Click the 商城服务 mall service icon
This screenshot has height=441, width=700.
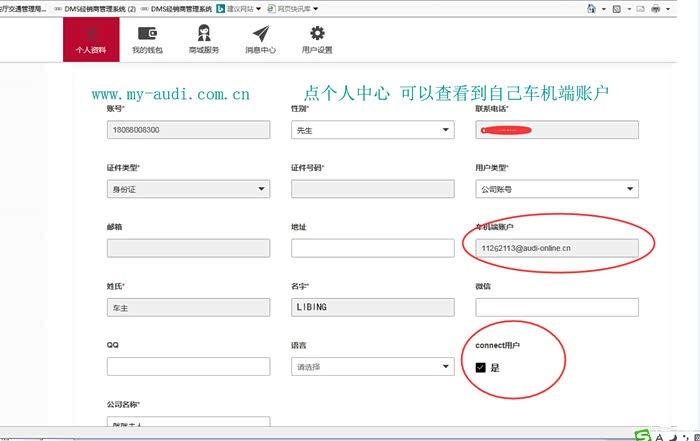click(x=203, y=35)
